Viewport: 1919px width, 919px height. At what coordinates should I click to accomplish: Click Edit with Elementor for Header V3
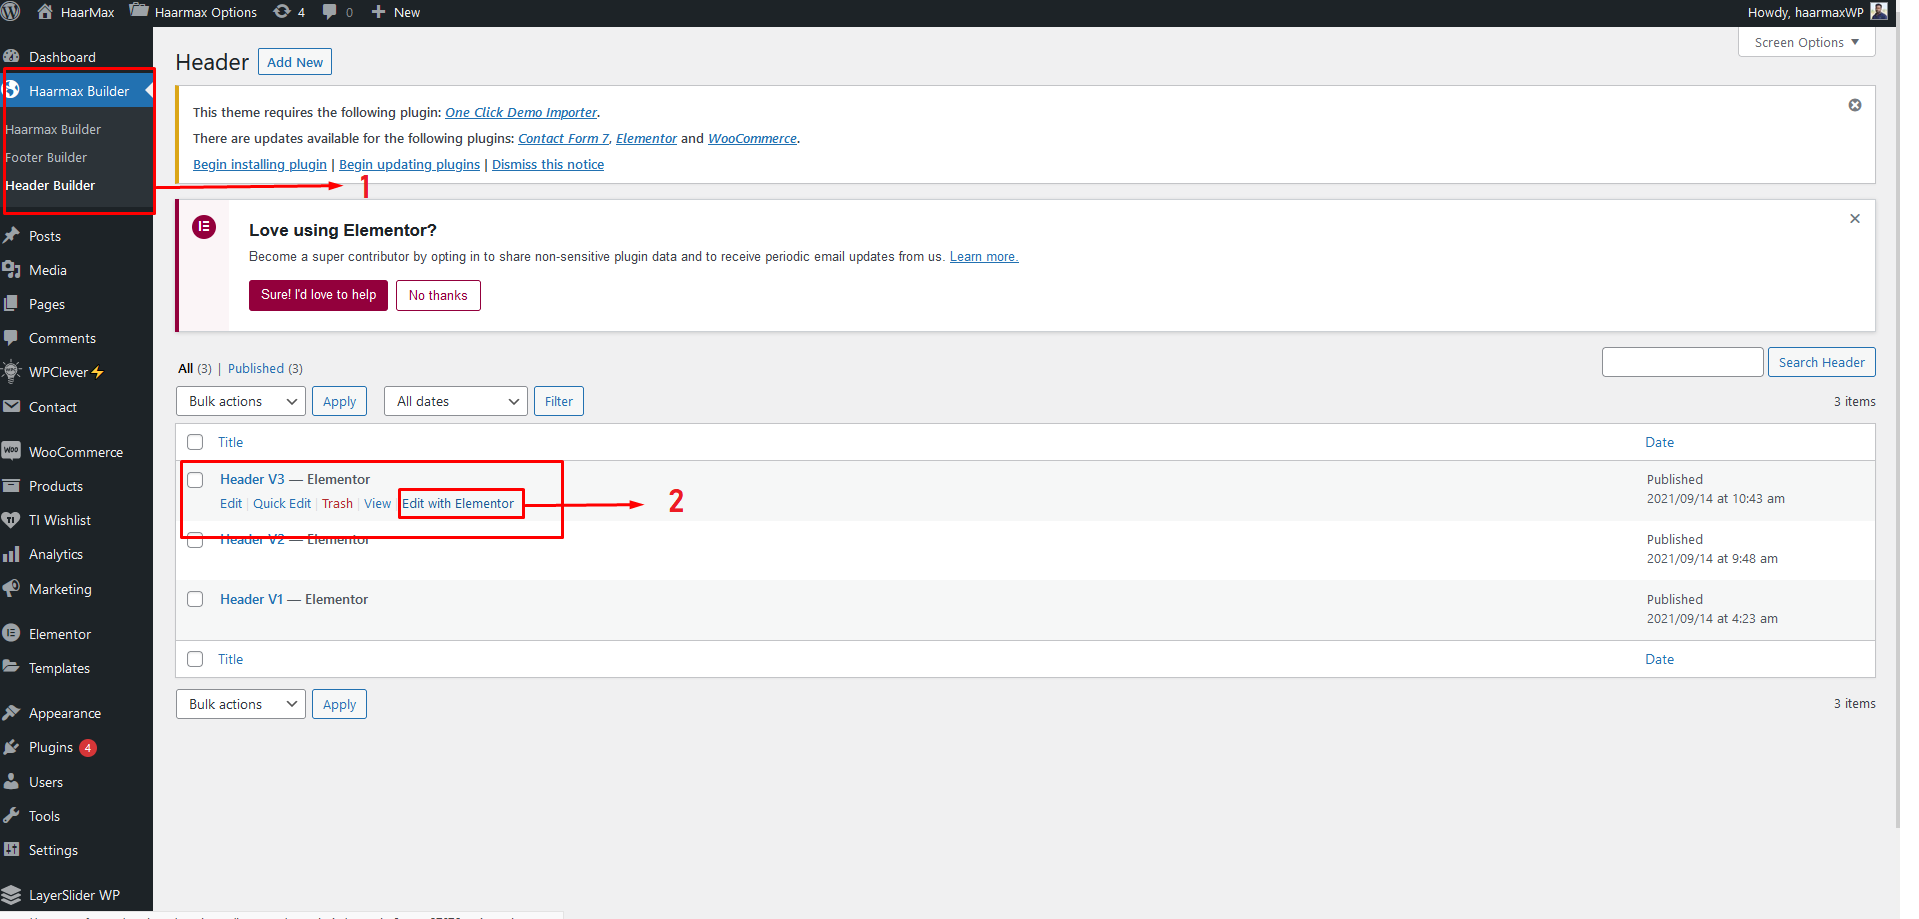(x=458, y=503)
